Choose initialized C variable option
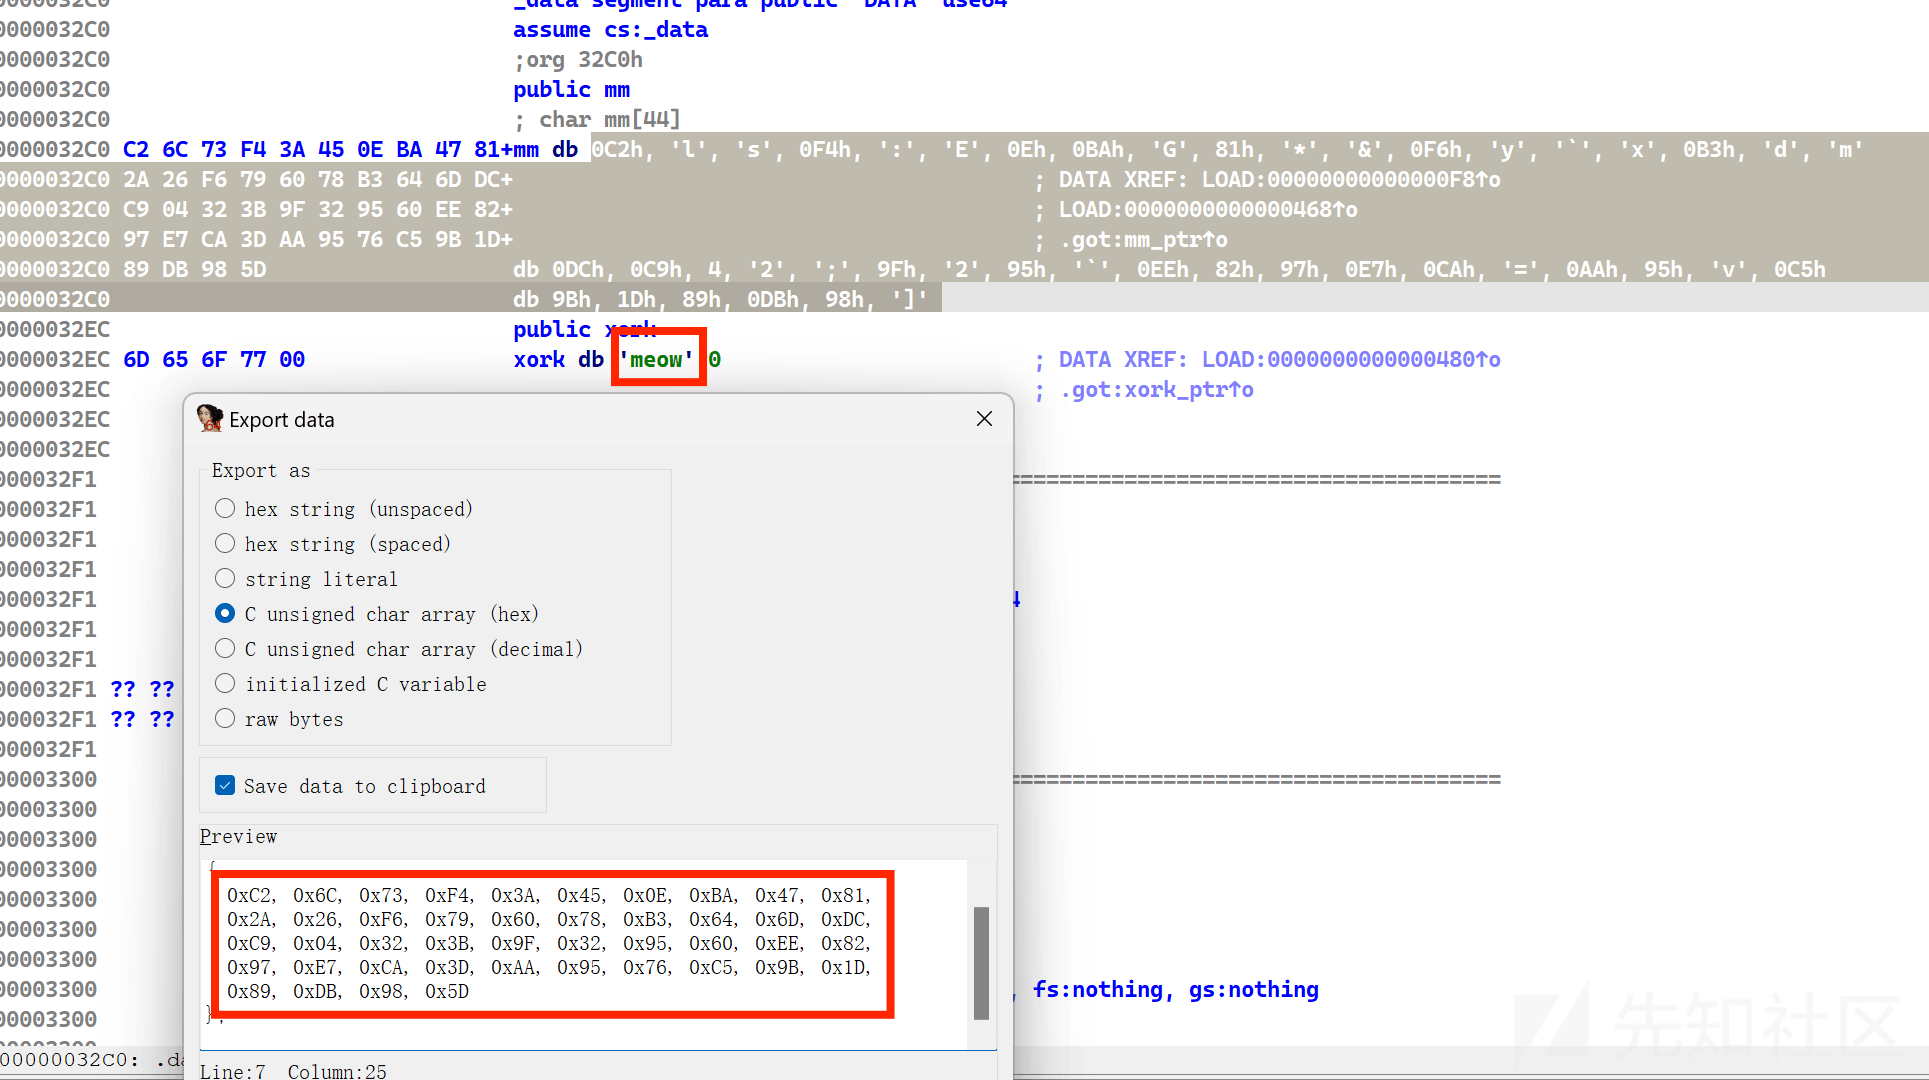The height and width of the screenshot is (1080, 1929). click(x=351, y=684)
